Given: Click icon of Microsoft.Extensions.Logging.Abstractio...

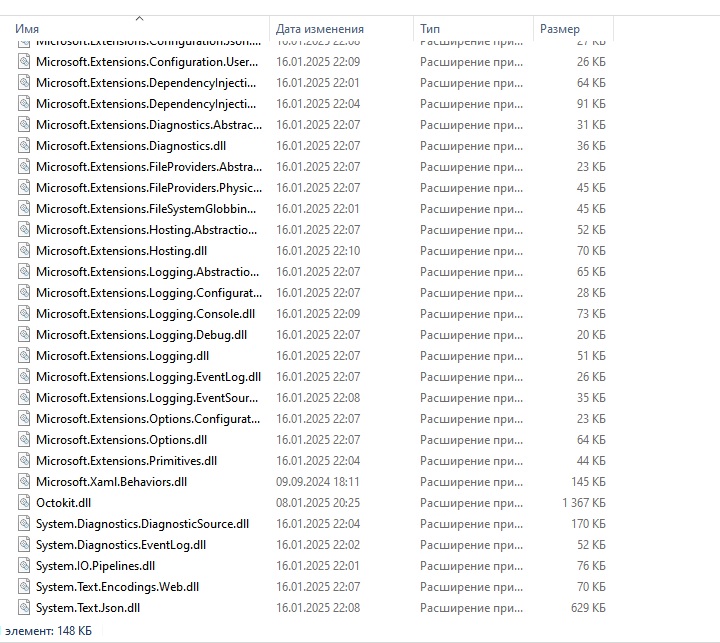Looking at the screenshot, I should [24, 271].
